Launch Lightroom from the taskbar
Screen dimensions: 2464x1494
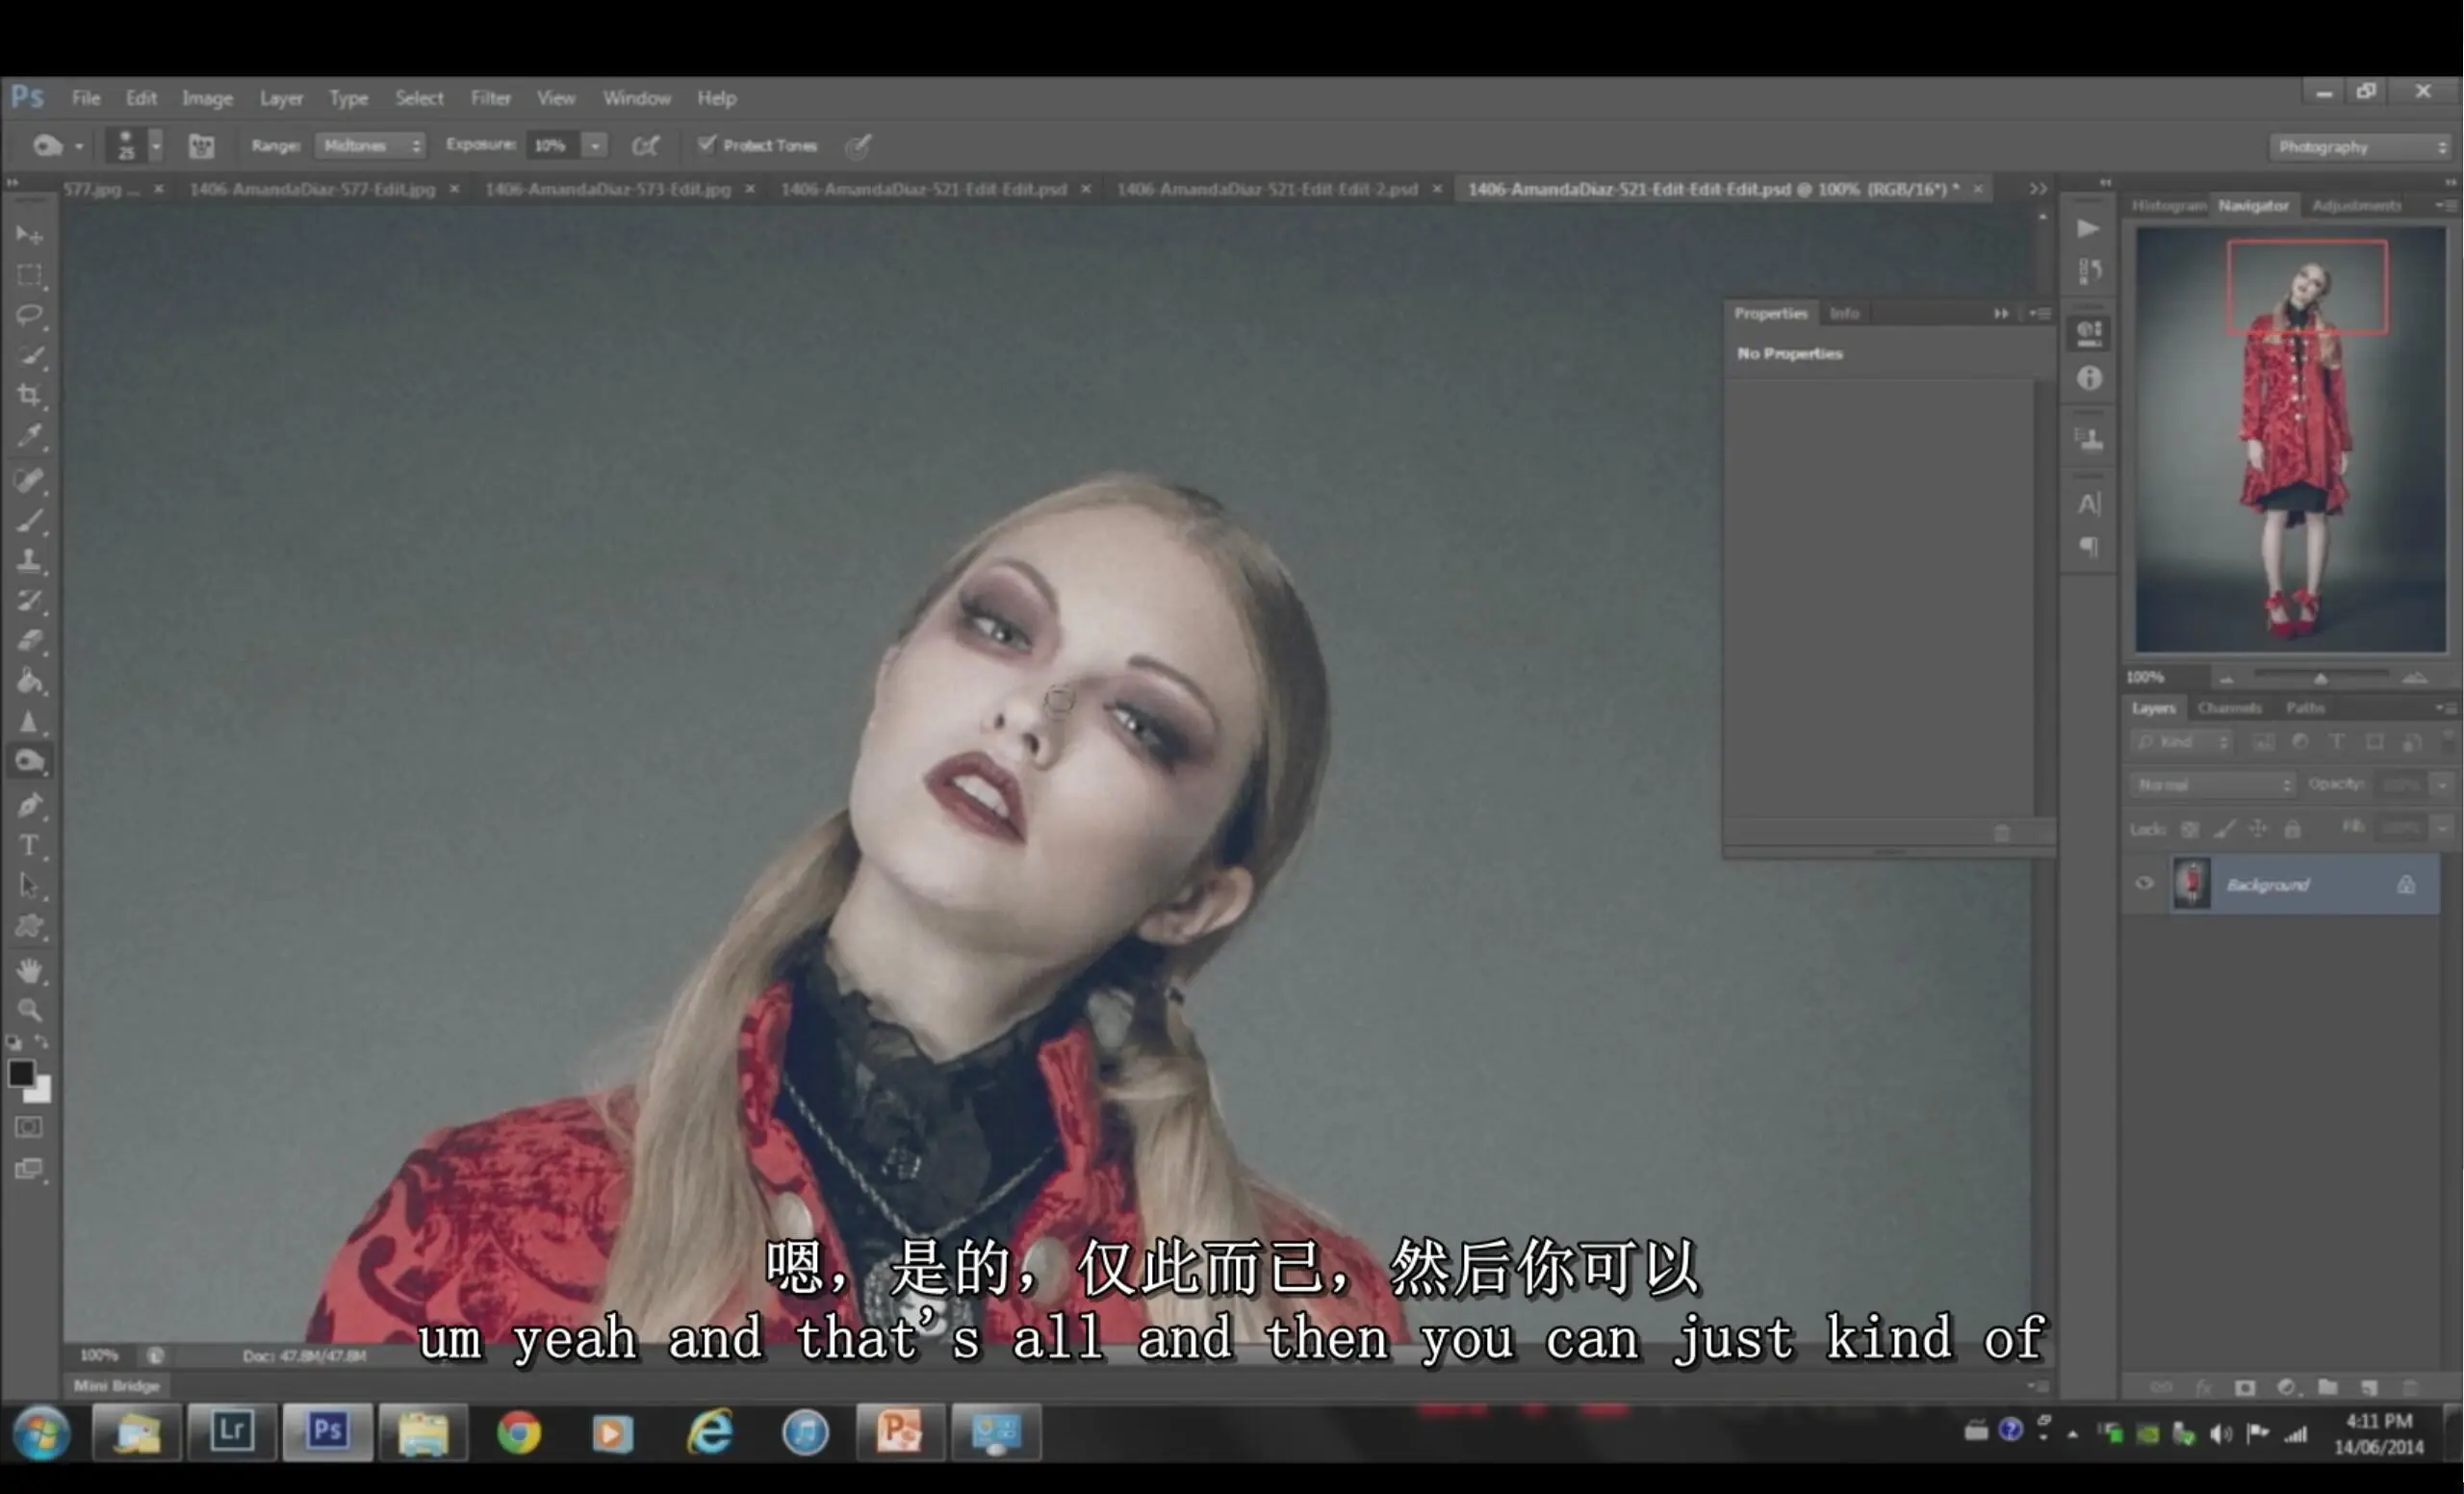pyautogui.click(x=231, y=1432)
